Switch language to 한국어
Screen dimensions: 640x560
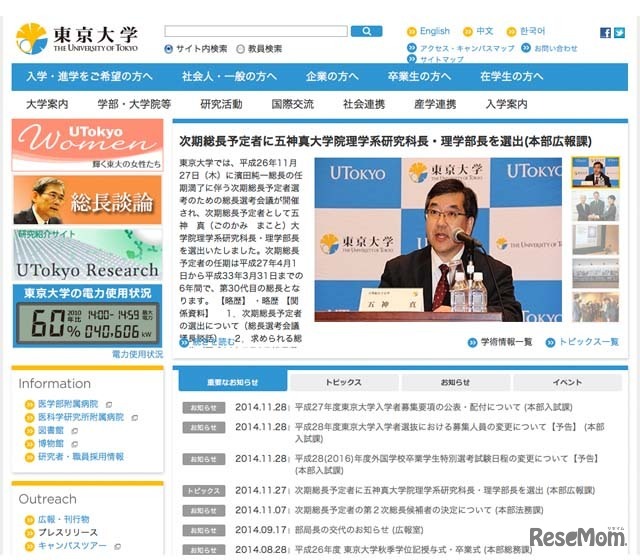tap(532, 31)
